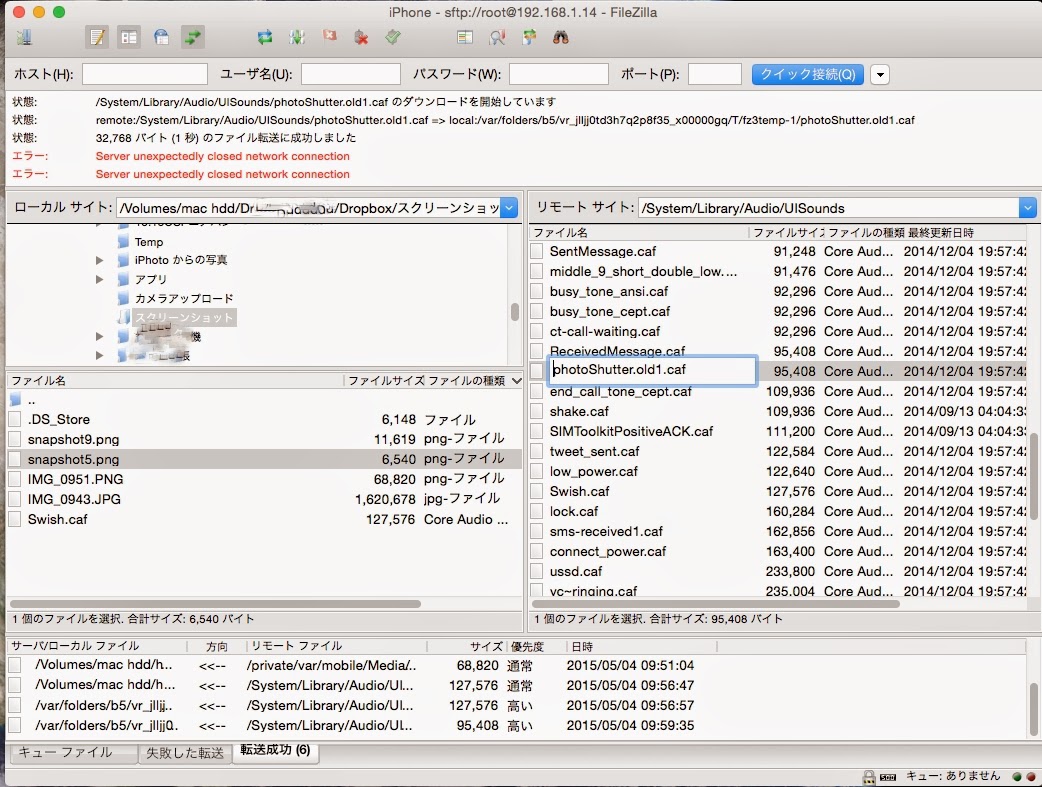Focus the ポート(P) input field

pos(715,74)
